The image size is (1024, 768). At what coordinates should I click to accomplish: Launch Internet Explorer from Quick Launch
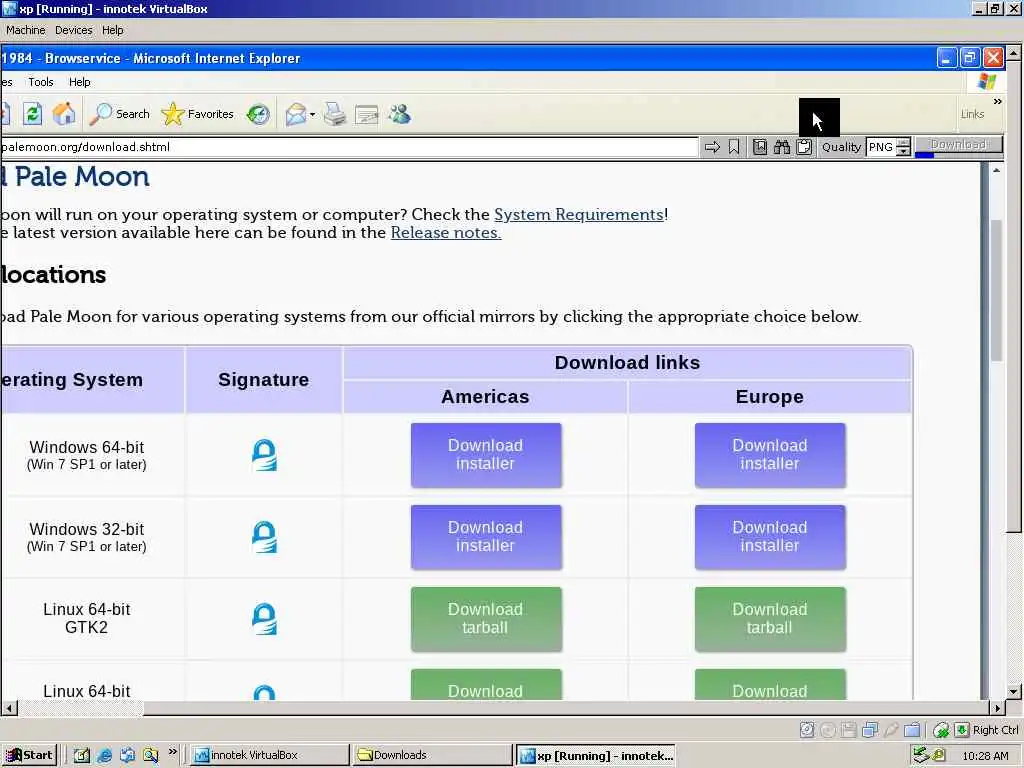click(x=104, y=756)
